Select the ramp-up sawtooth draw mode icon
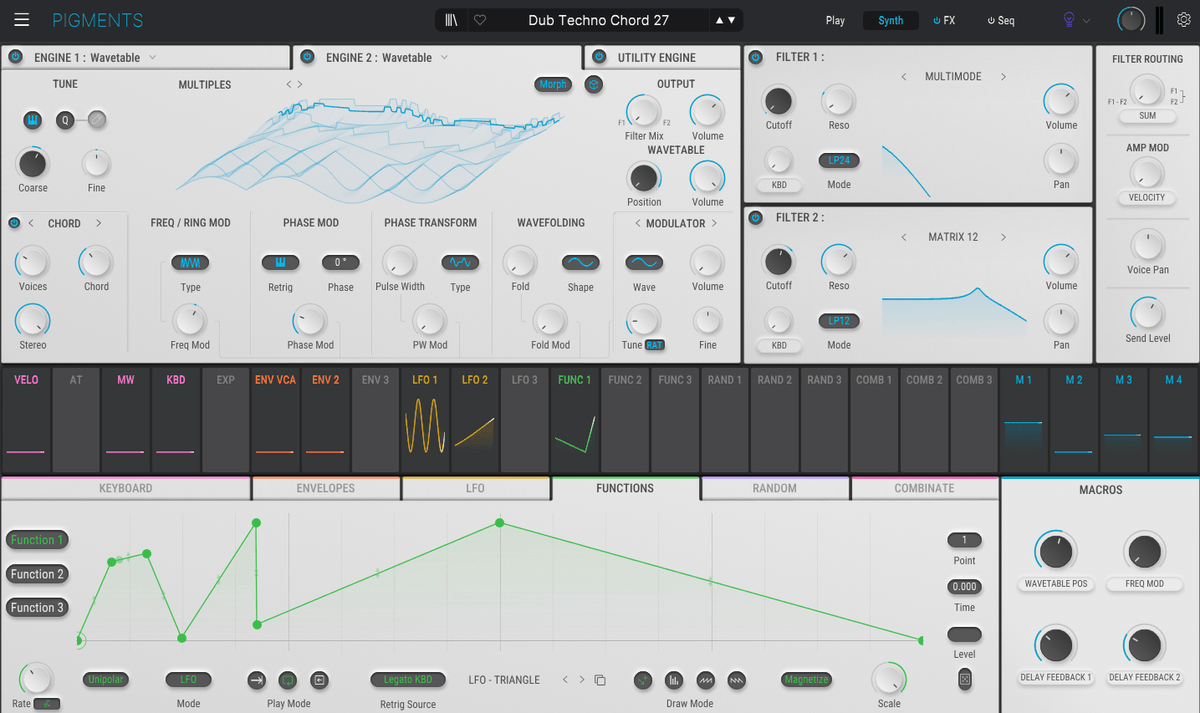This screenshot has height=713, width=1200. 706,680
